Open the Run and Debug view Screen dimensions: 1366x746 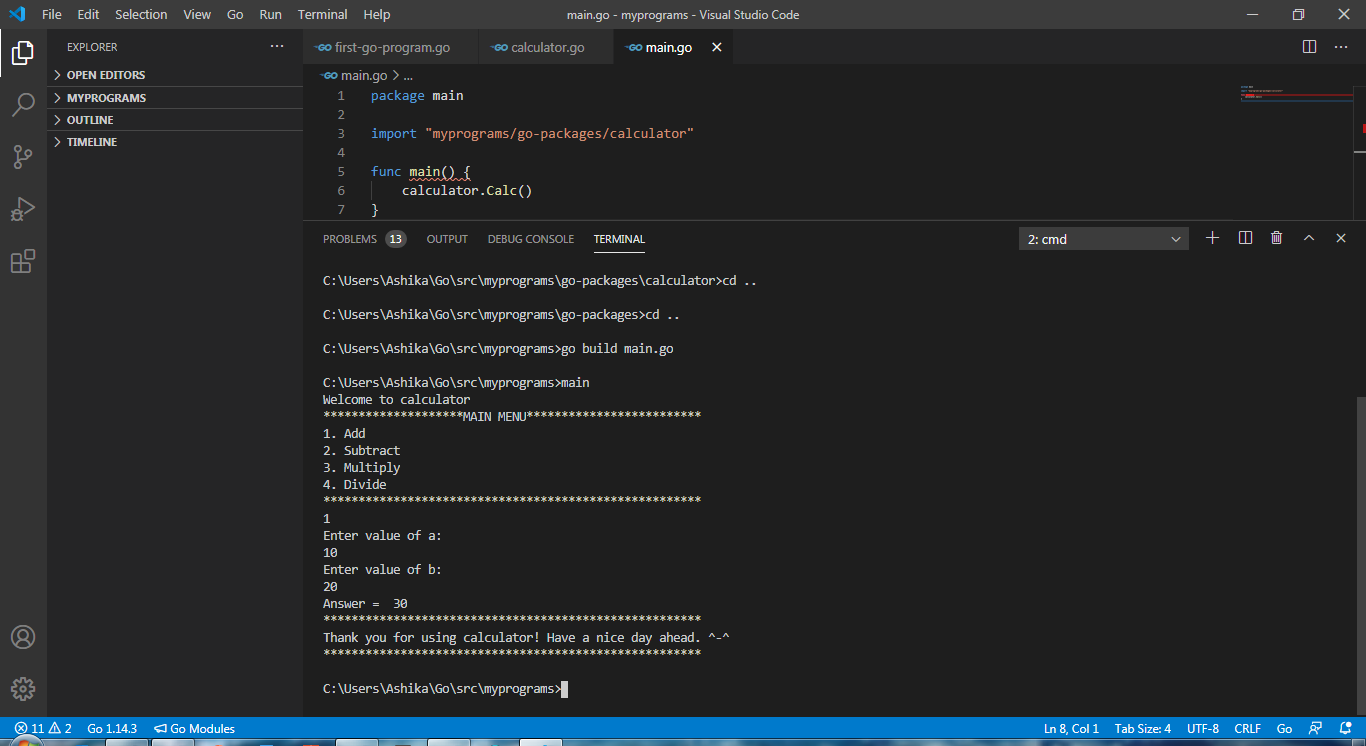coord(23,209)
